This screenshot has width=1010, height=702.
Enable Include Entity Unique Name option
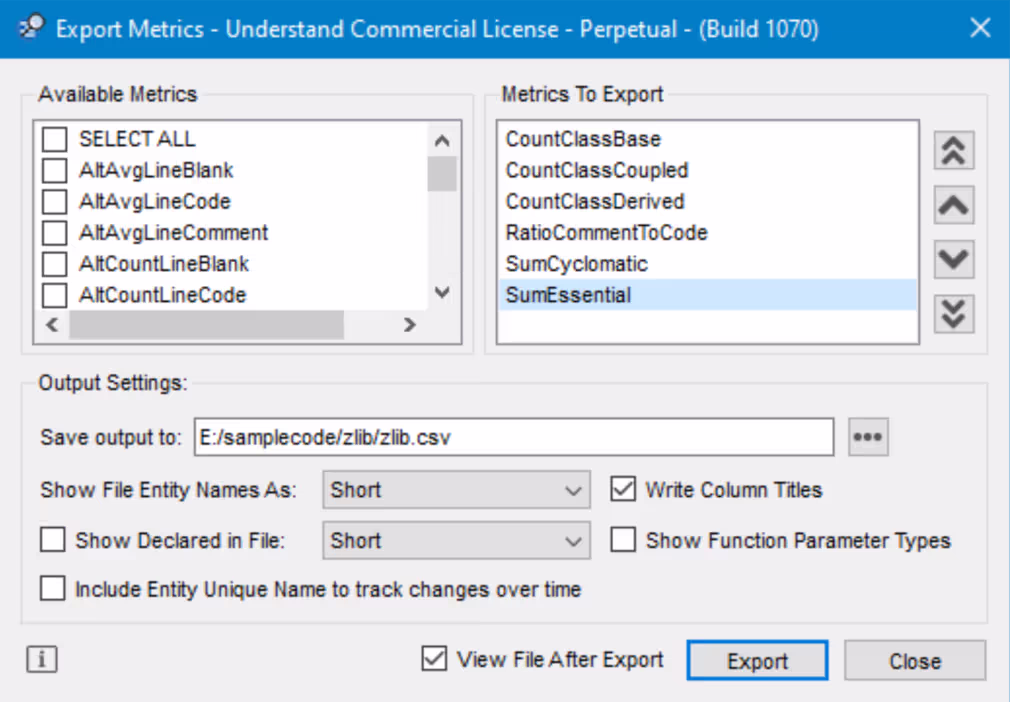point(52,589)
